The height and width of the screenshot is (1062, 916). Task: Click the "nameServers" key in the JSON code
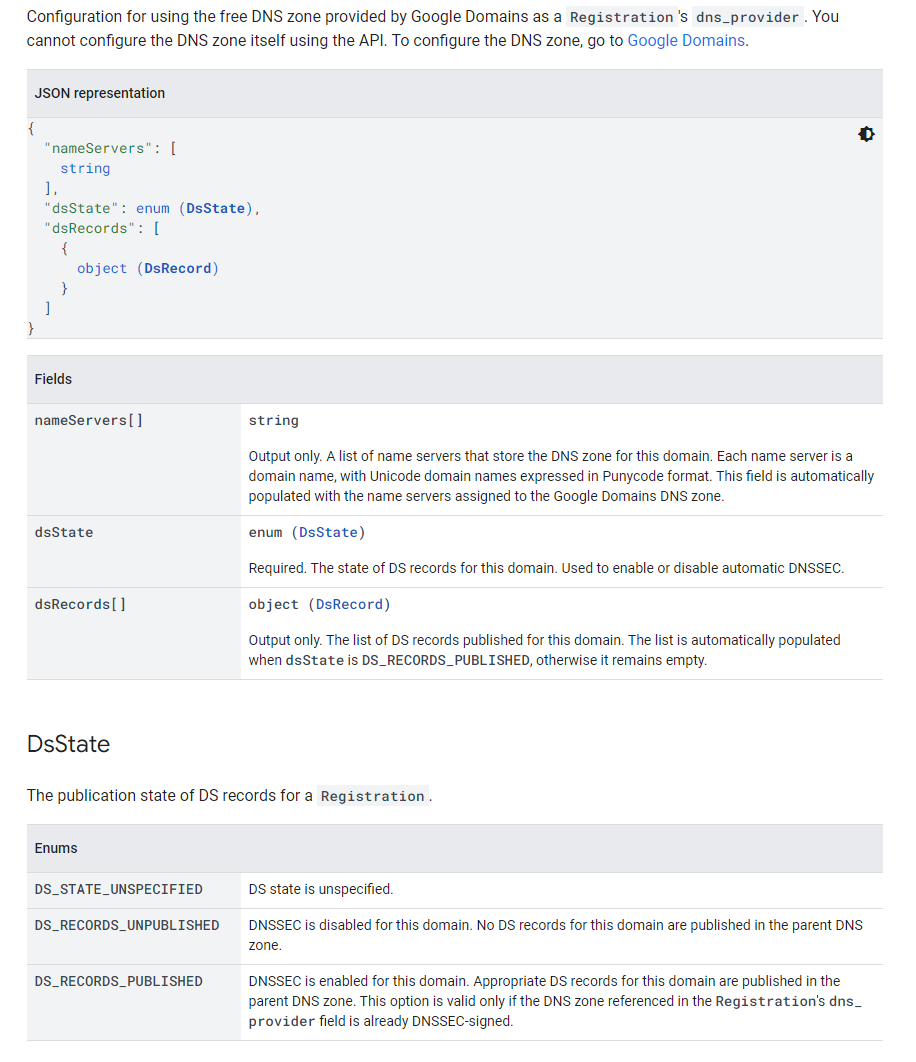(98, 148)
